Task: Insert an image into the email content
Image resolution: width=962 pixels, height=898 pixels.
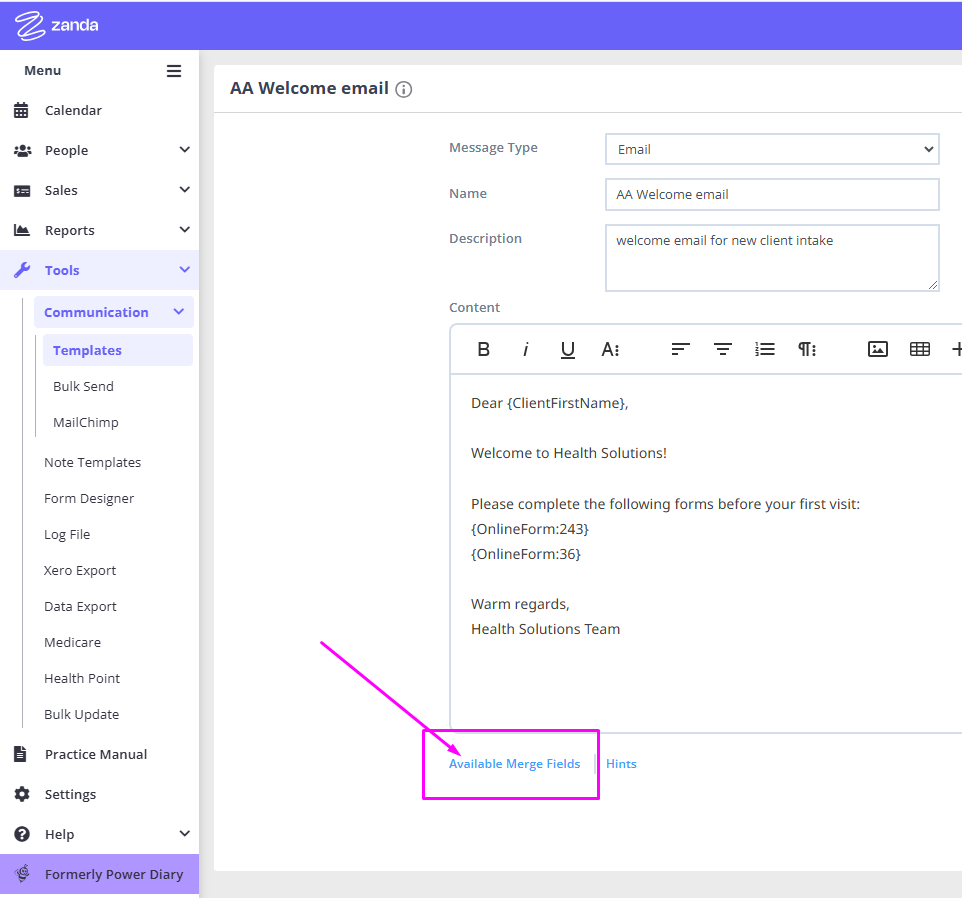Action: click(x=877, y=349)
